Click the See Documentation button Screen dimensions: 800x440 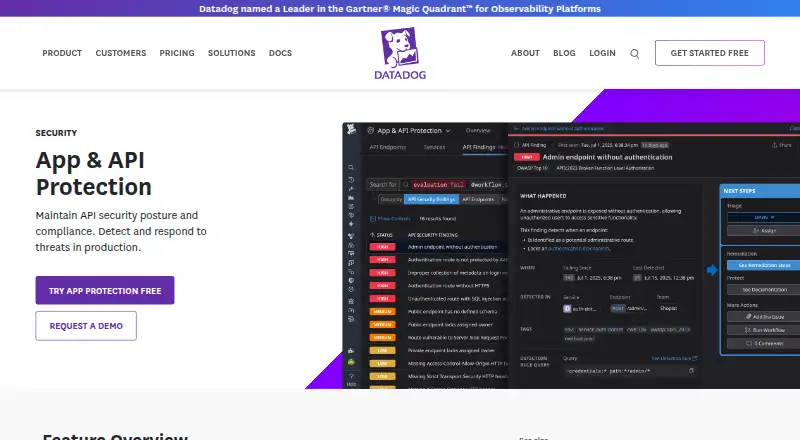coord(764,289)
